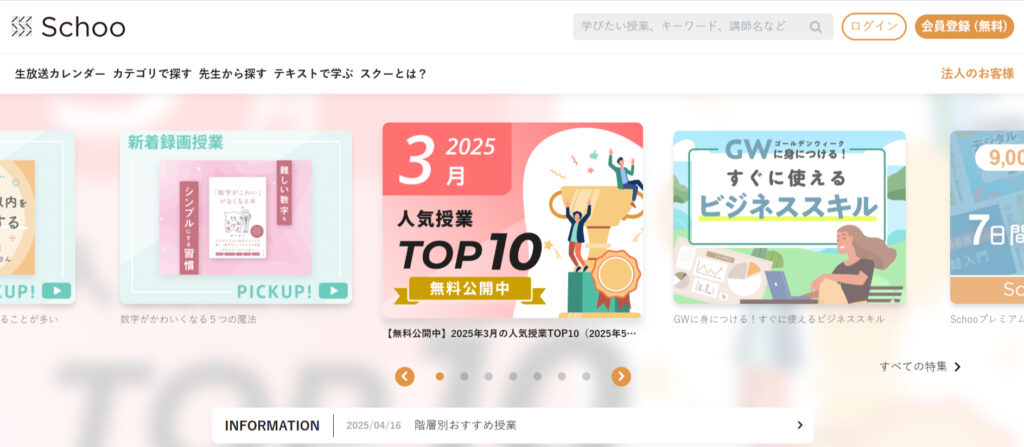Open the 人気授業 TOP10 banner

point(513,220)
